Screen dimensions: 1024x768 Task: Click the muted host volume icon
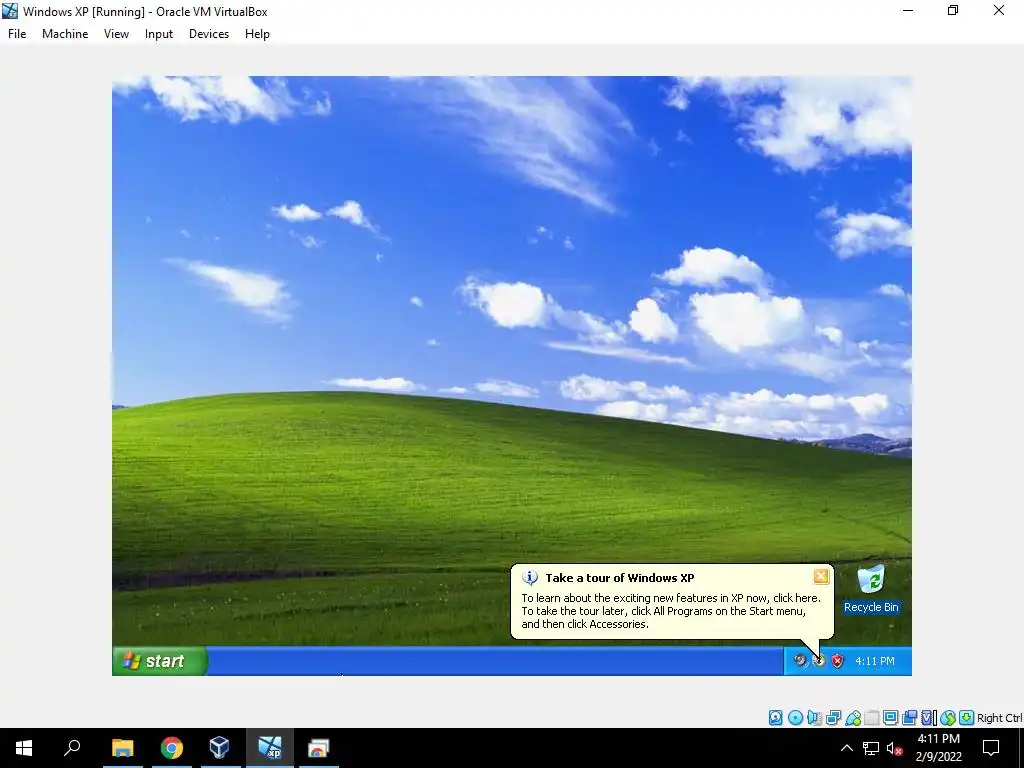click(x=895, y=748)
